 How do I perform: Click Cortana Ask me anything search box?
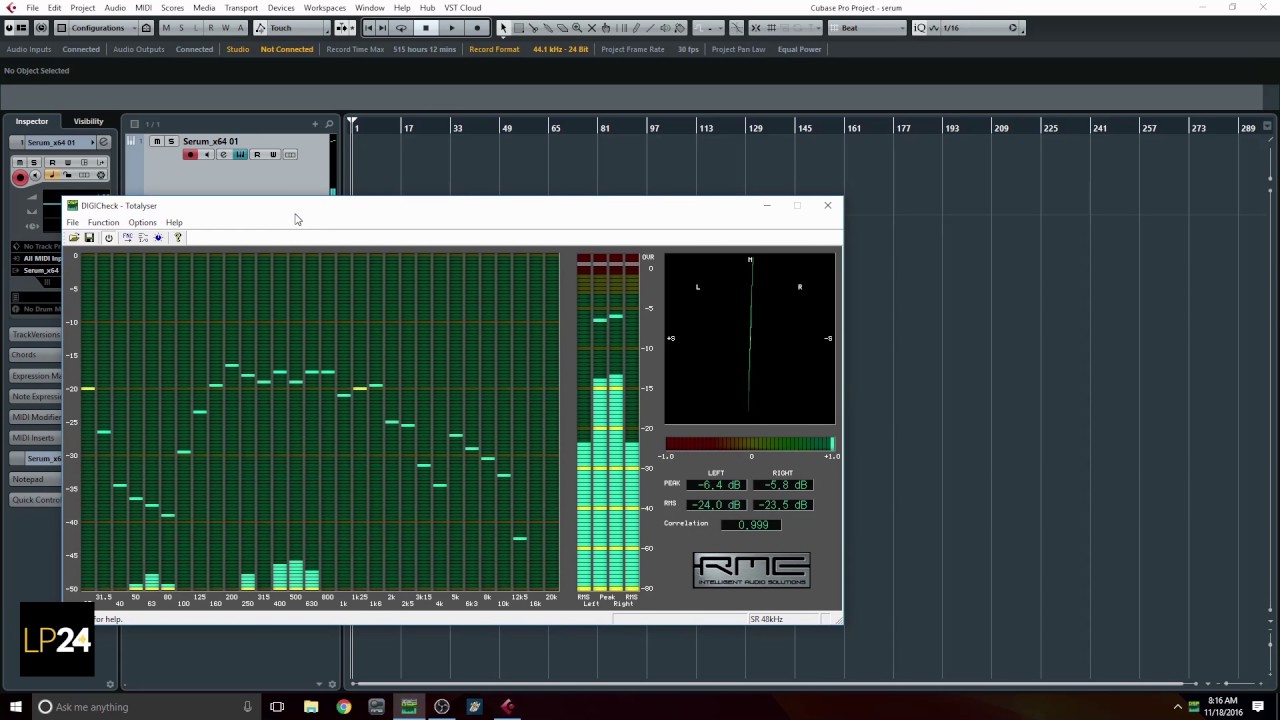pos(145,707)
